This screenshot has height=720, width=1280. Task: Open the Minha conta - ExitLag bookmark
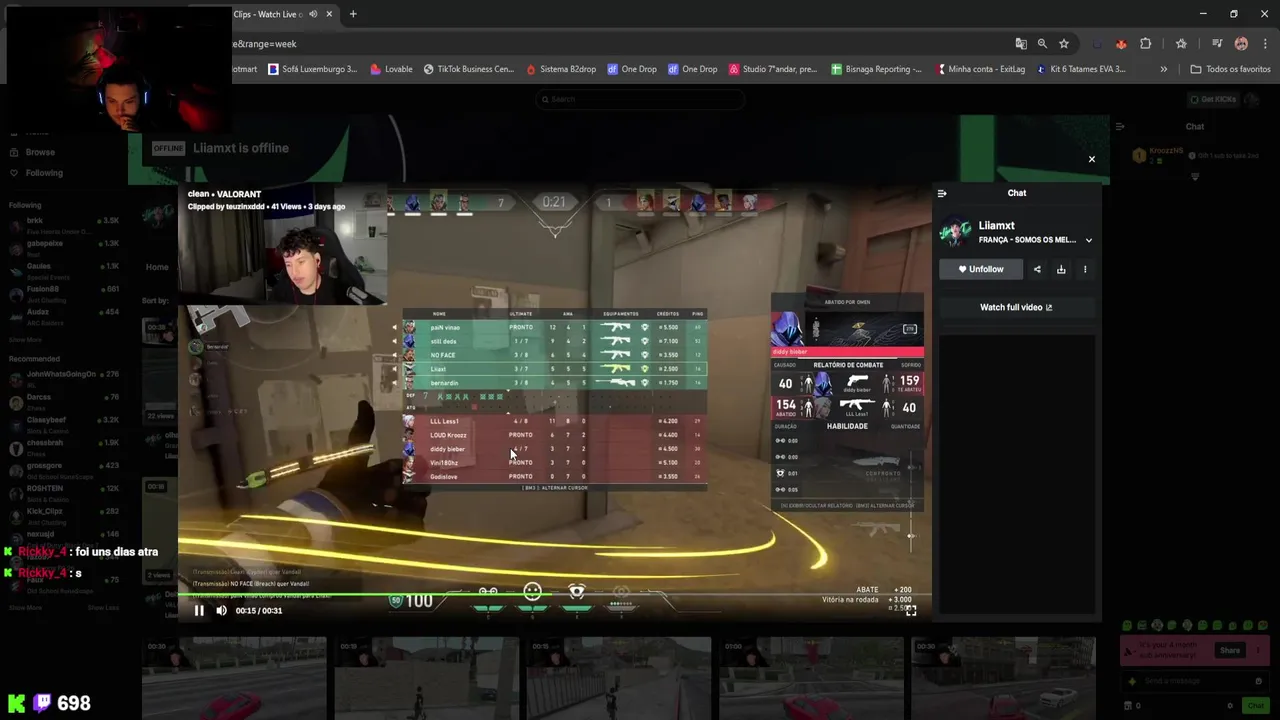981,69
